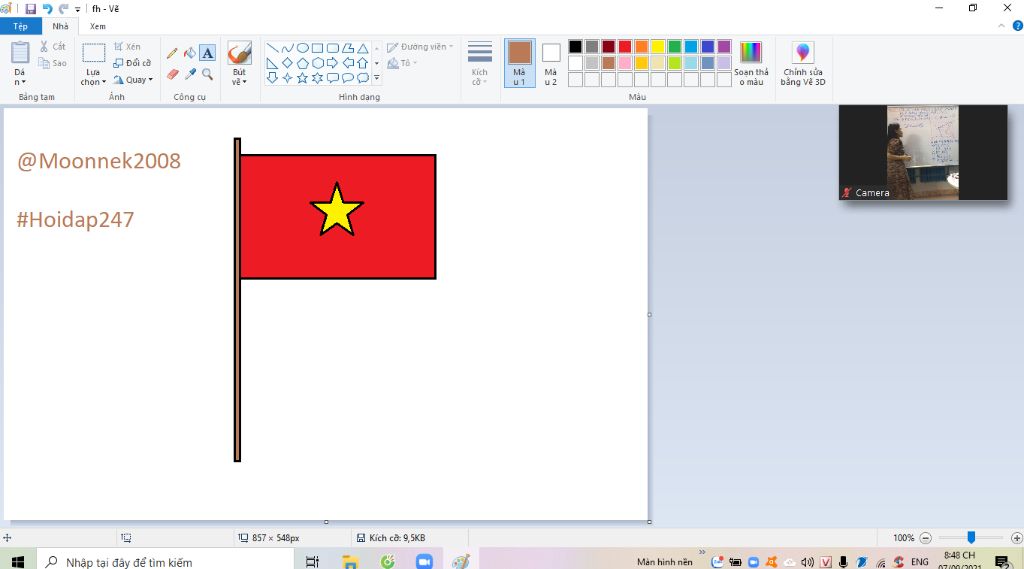Choose the four-point star shape
The image size is (1024, 569).
(287, 78)
